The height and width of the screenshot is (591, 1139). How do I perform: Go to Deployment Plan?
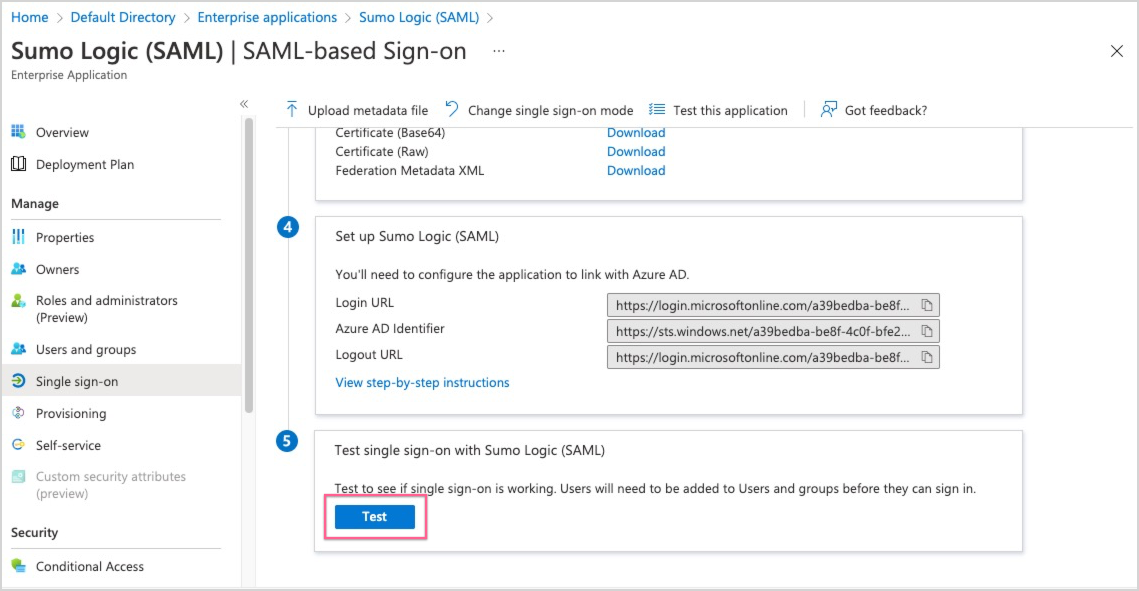(x=84, y=164)
